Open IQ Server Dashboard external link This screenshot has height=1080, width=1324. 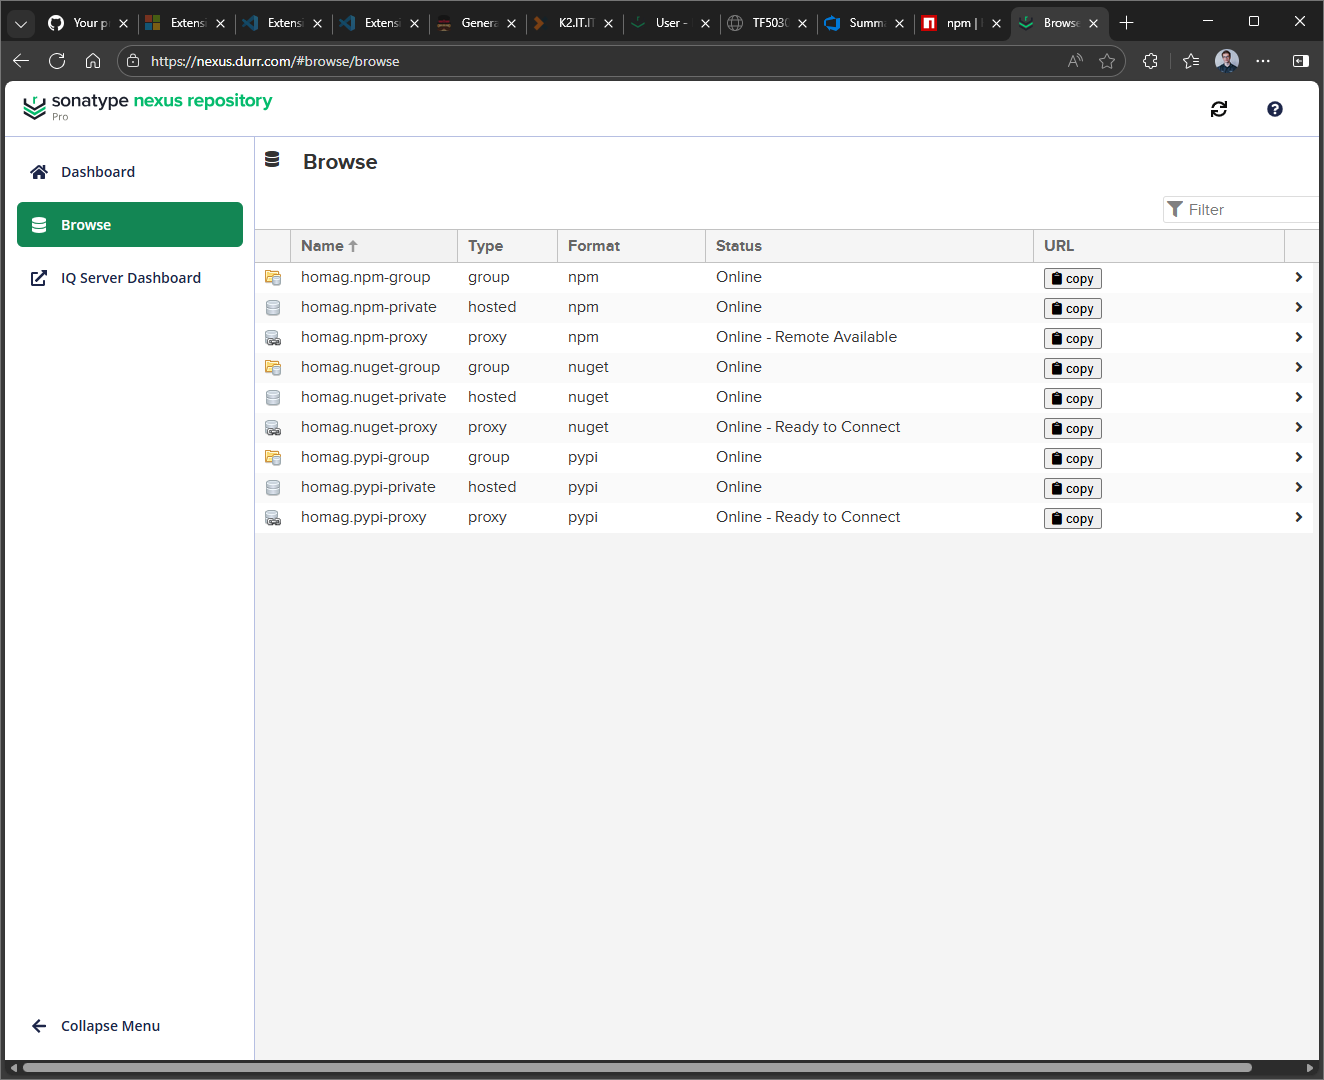(130, 278)
